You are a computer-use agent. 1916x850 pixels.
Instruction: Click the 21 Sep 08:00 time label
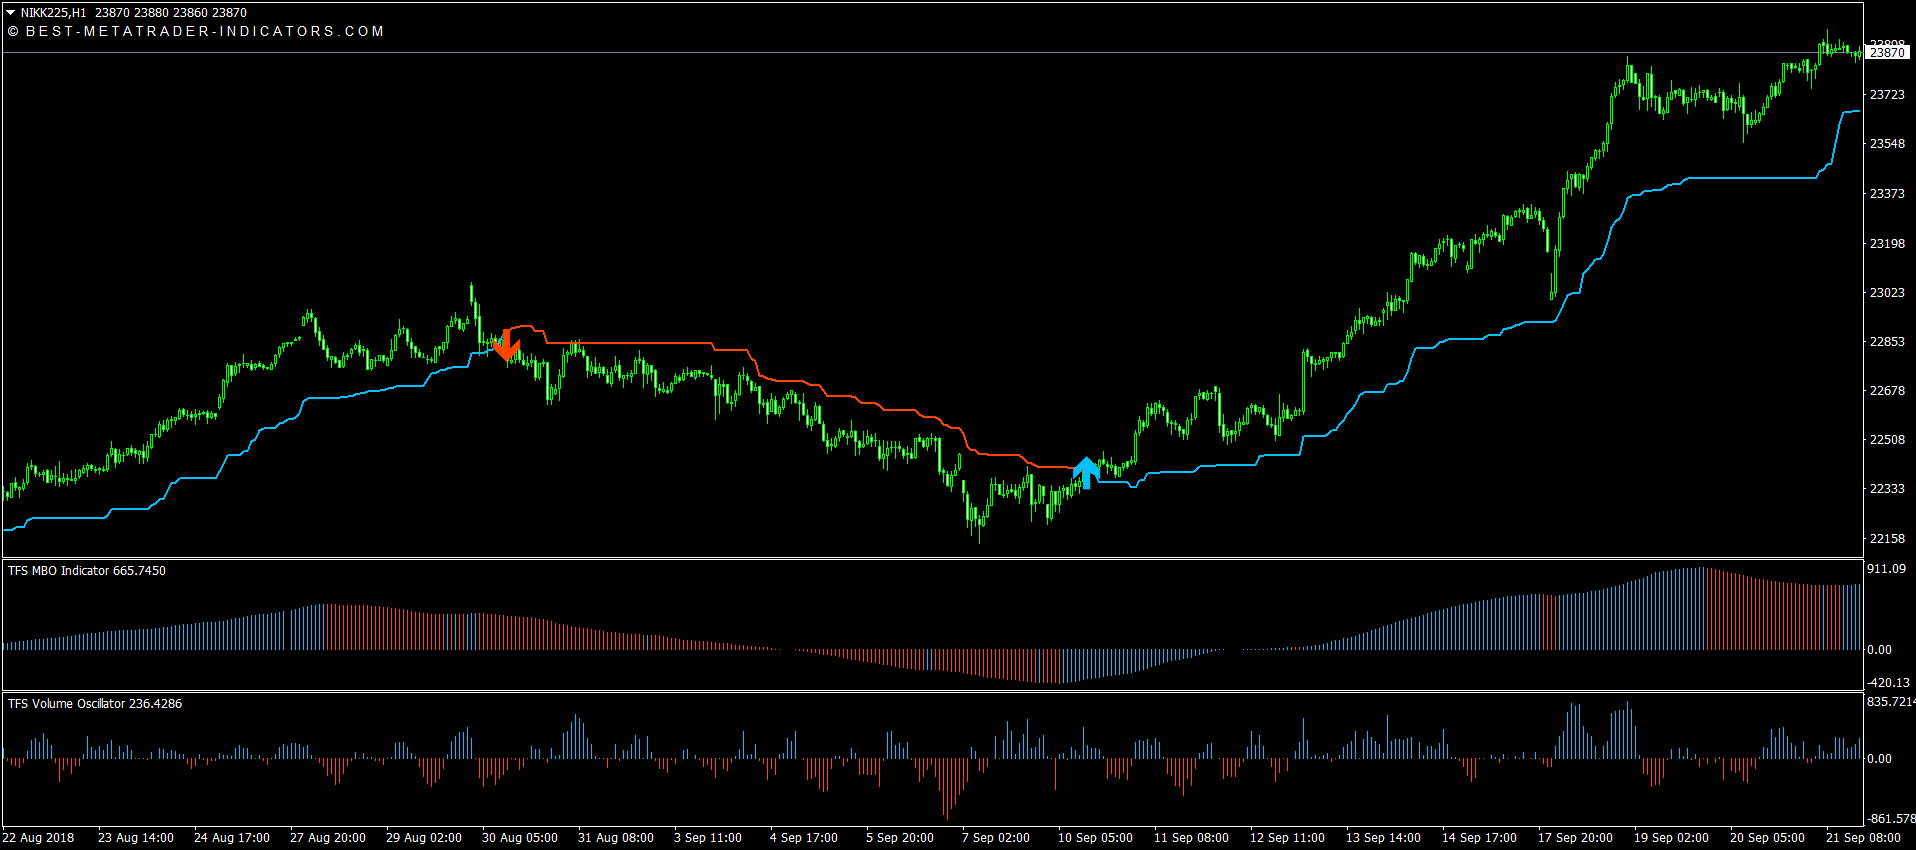click(1863, 838)
